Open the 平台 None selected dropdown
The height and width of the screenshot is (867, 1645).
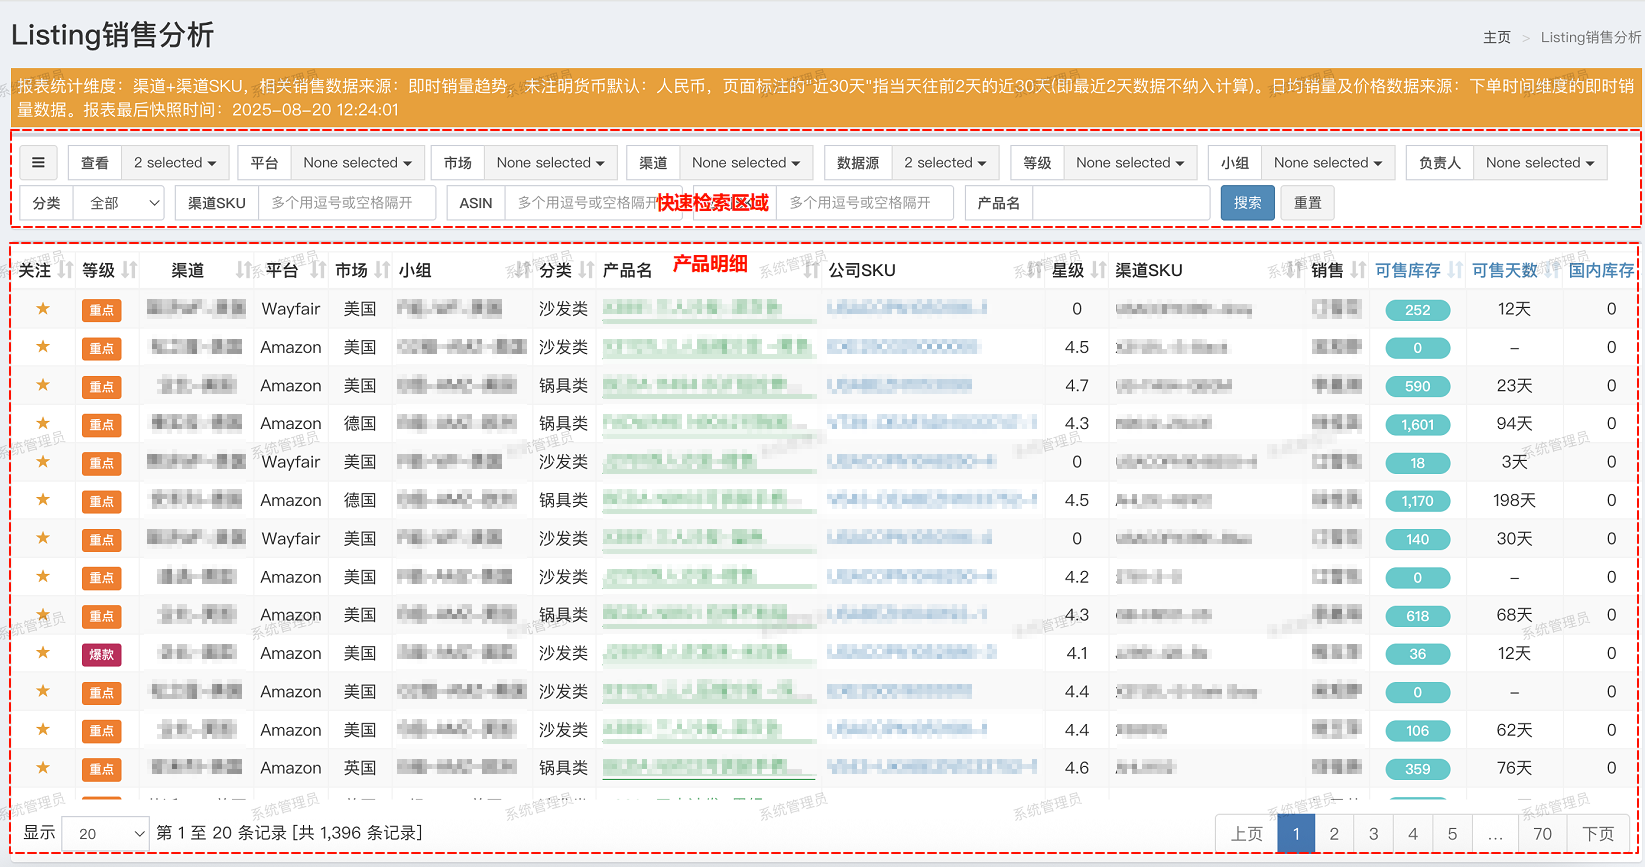pos(357,163)
